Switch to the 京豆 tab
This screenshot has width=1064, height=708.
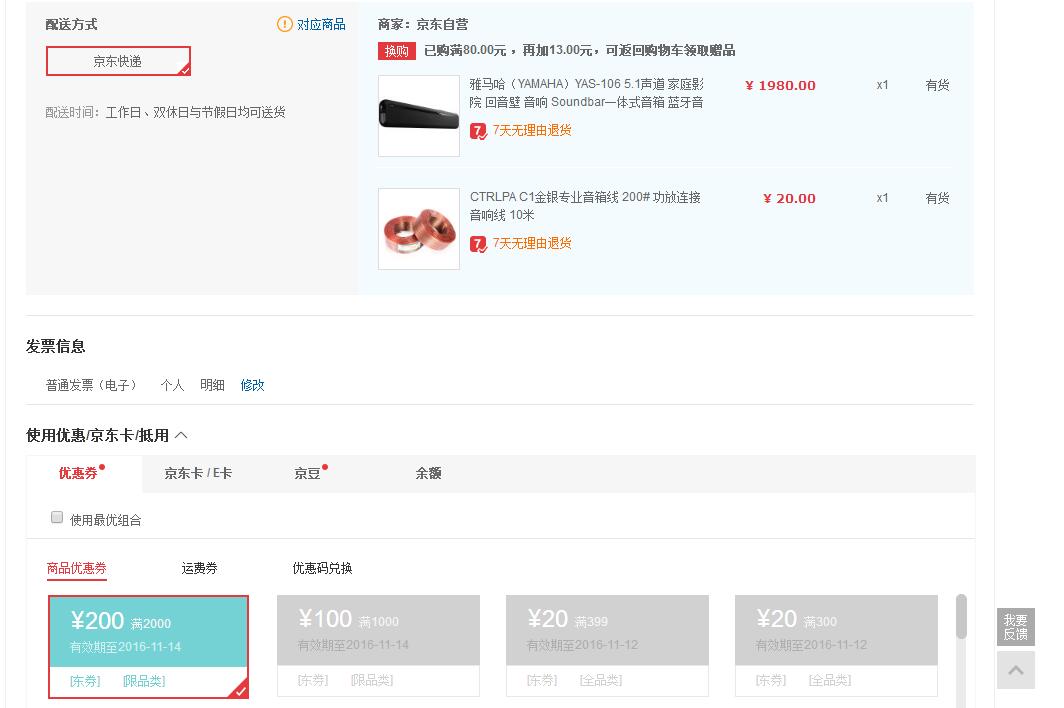(x=307, y=473)
